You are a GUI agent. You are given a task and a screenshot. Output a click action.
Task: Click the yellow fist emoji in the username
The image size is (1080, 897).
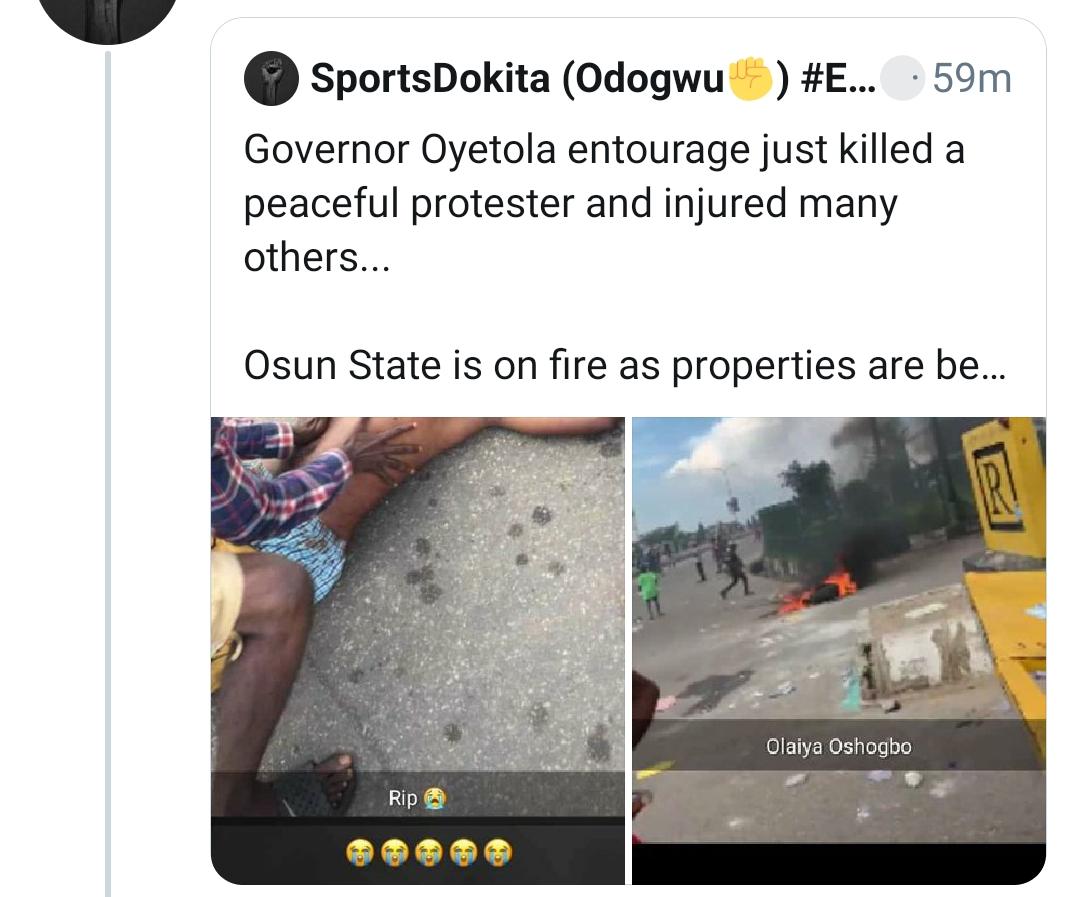(x=750, y=78)
